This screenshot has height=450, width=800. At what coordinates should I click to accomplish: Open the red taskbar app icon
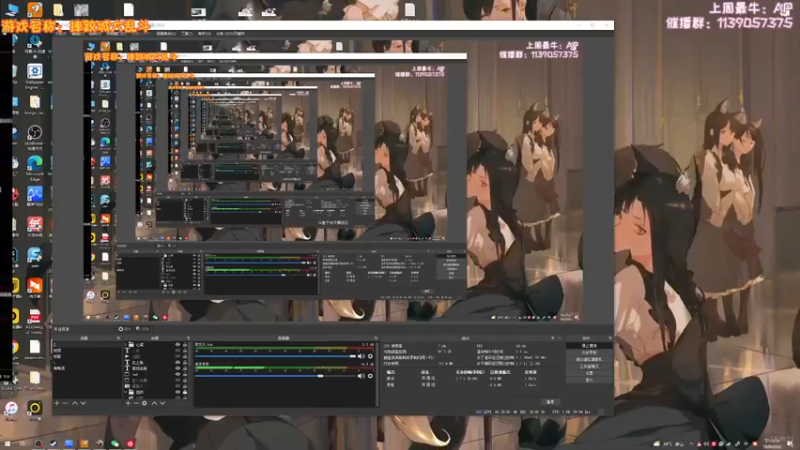(130, 443)
